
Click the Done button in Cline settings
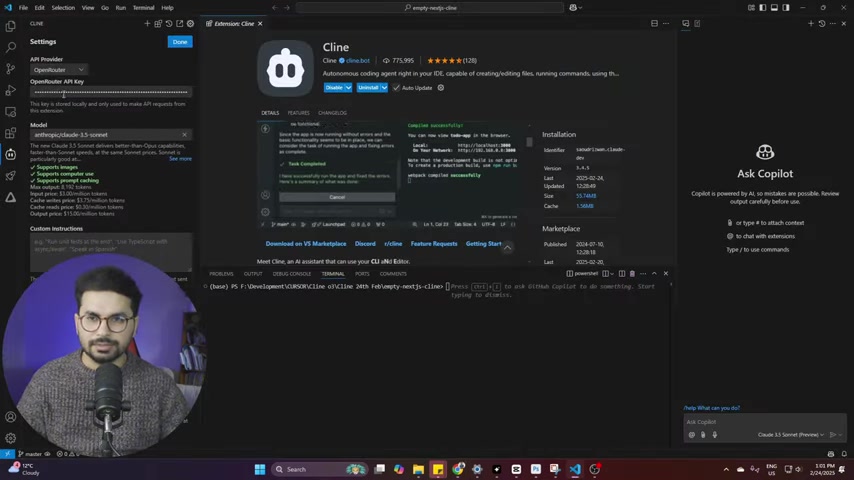180,42
